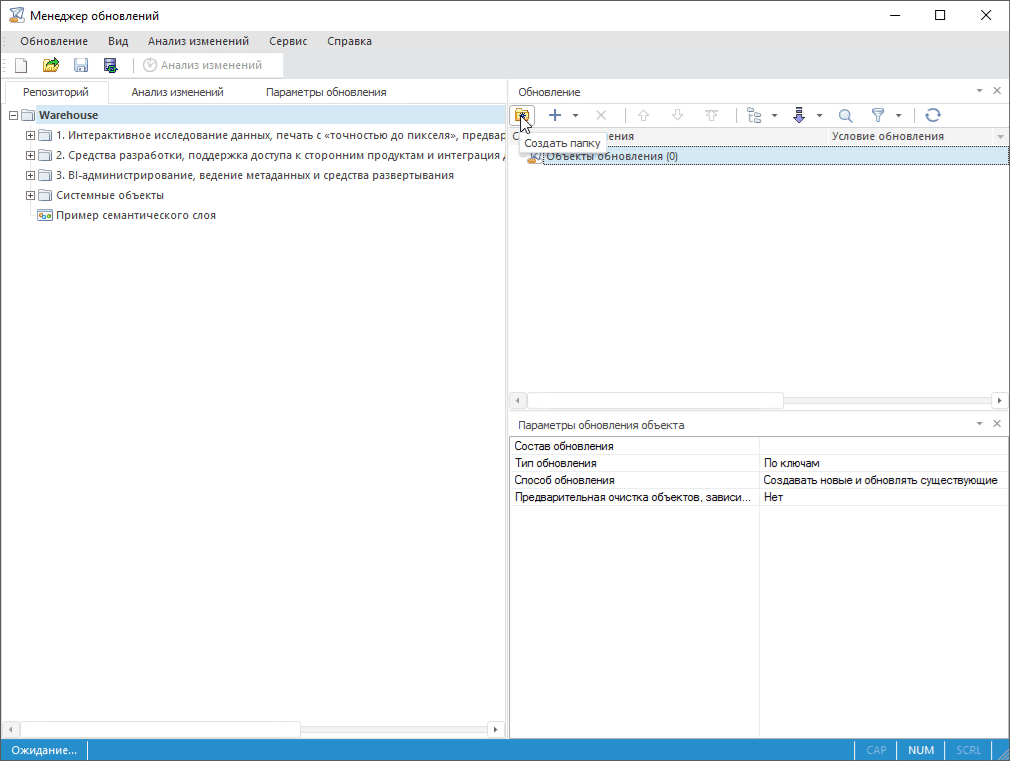Select 'Пример семантического слоя' in the tree
Image resolution: width=1010 pixels, height=761 pixels.
(136, 215)
